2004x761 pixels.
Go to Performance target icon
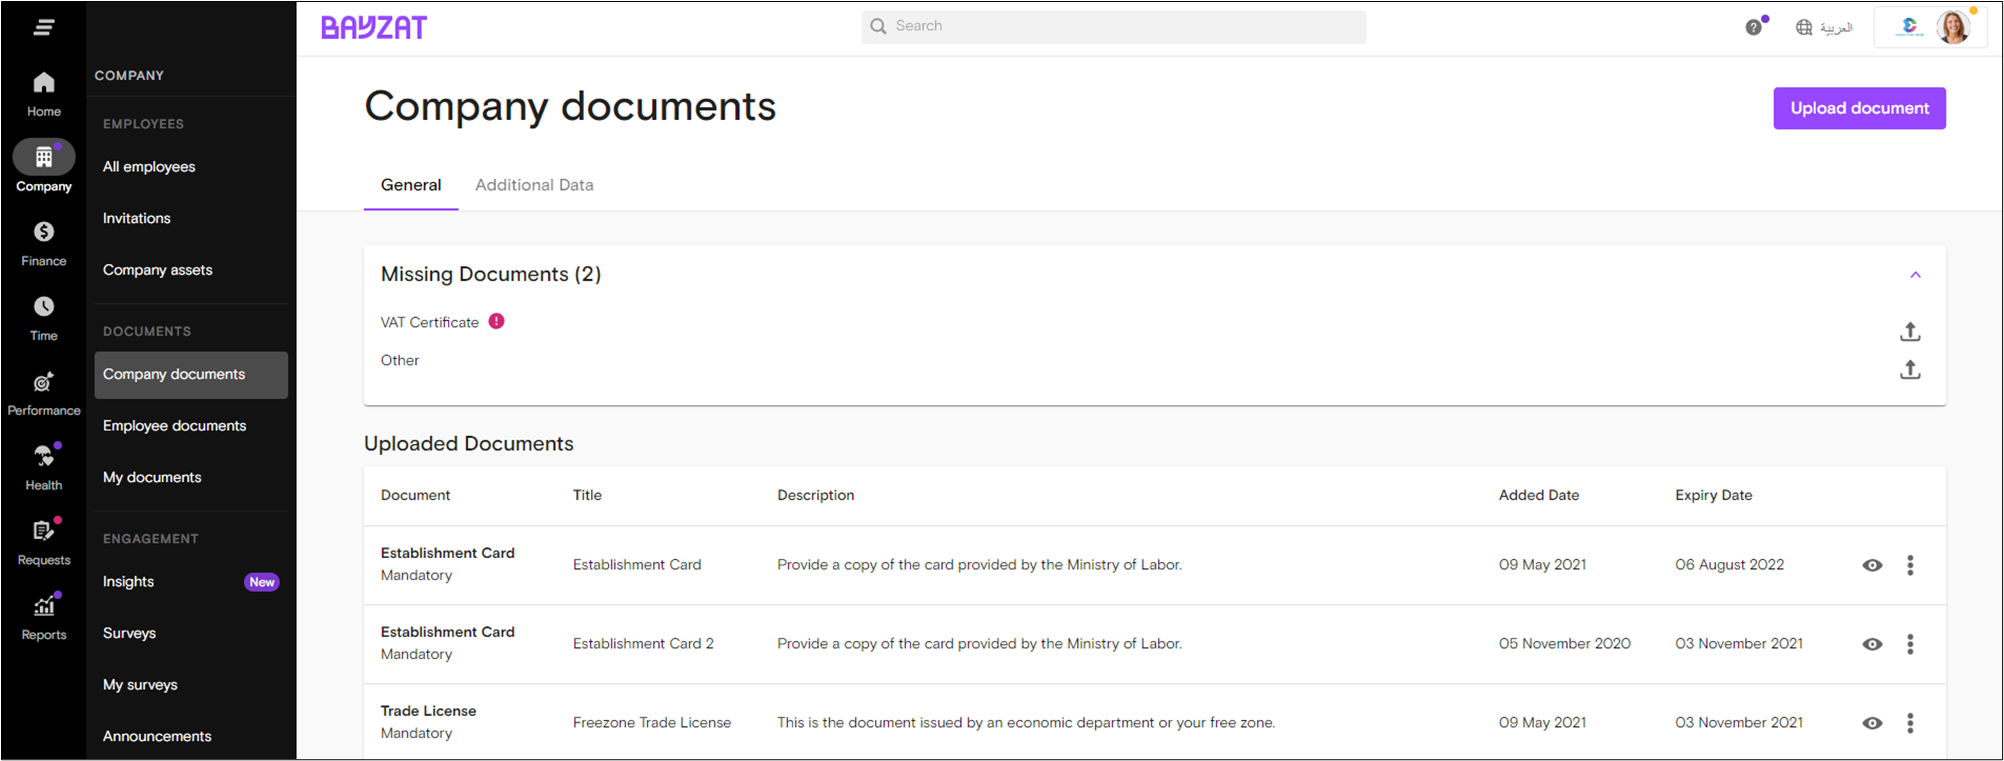point(44,383)
